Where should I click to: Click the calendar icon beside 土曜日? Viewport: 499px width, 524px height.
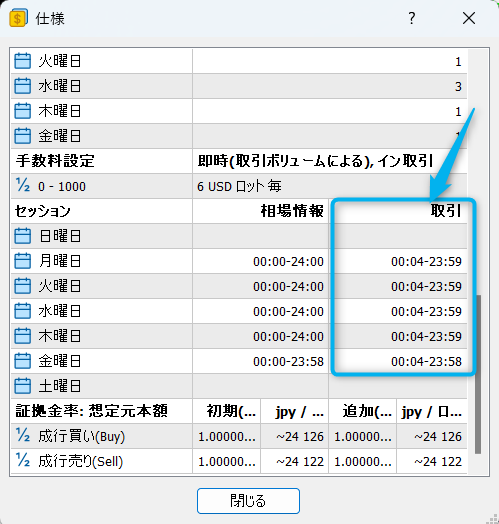click(x=22, y=386)
